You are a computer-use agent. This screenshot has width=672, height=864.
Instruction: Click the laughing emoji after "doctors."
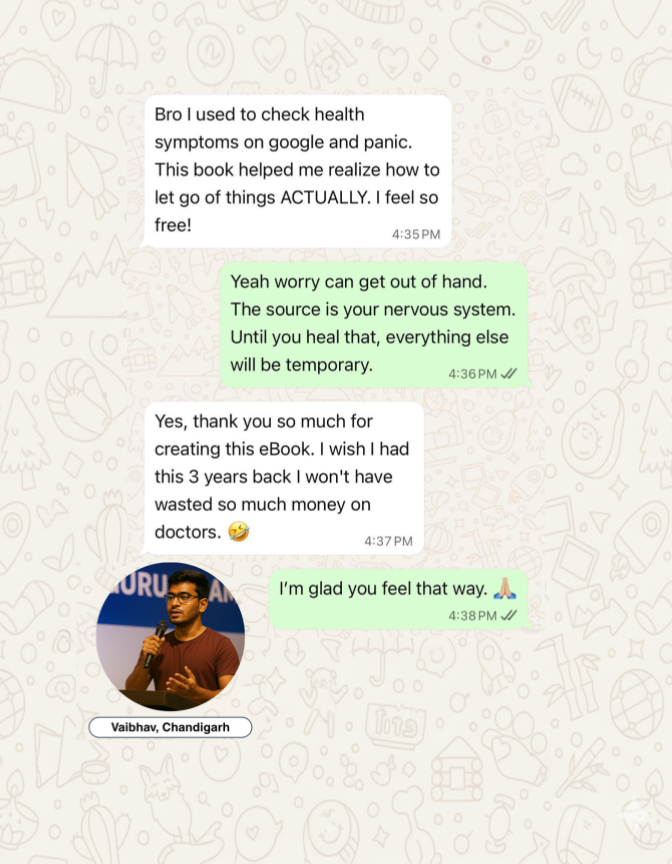(x=238, y=532)
